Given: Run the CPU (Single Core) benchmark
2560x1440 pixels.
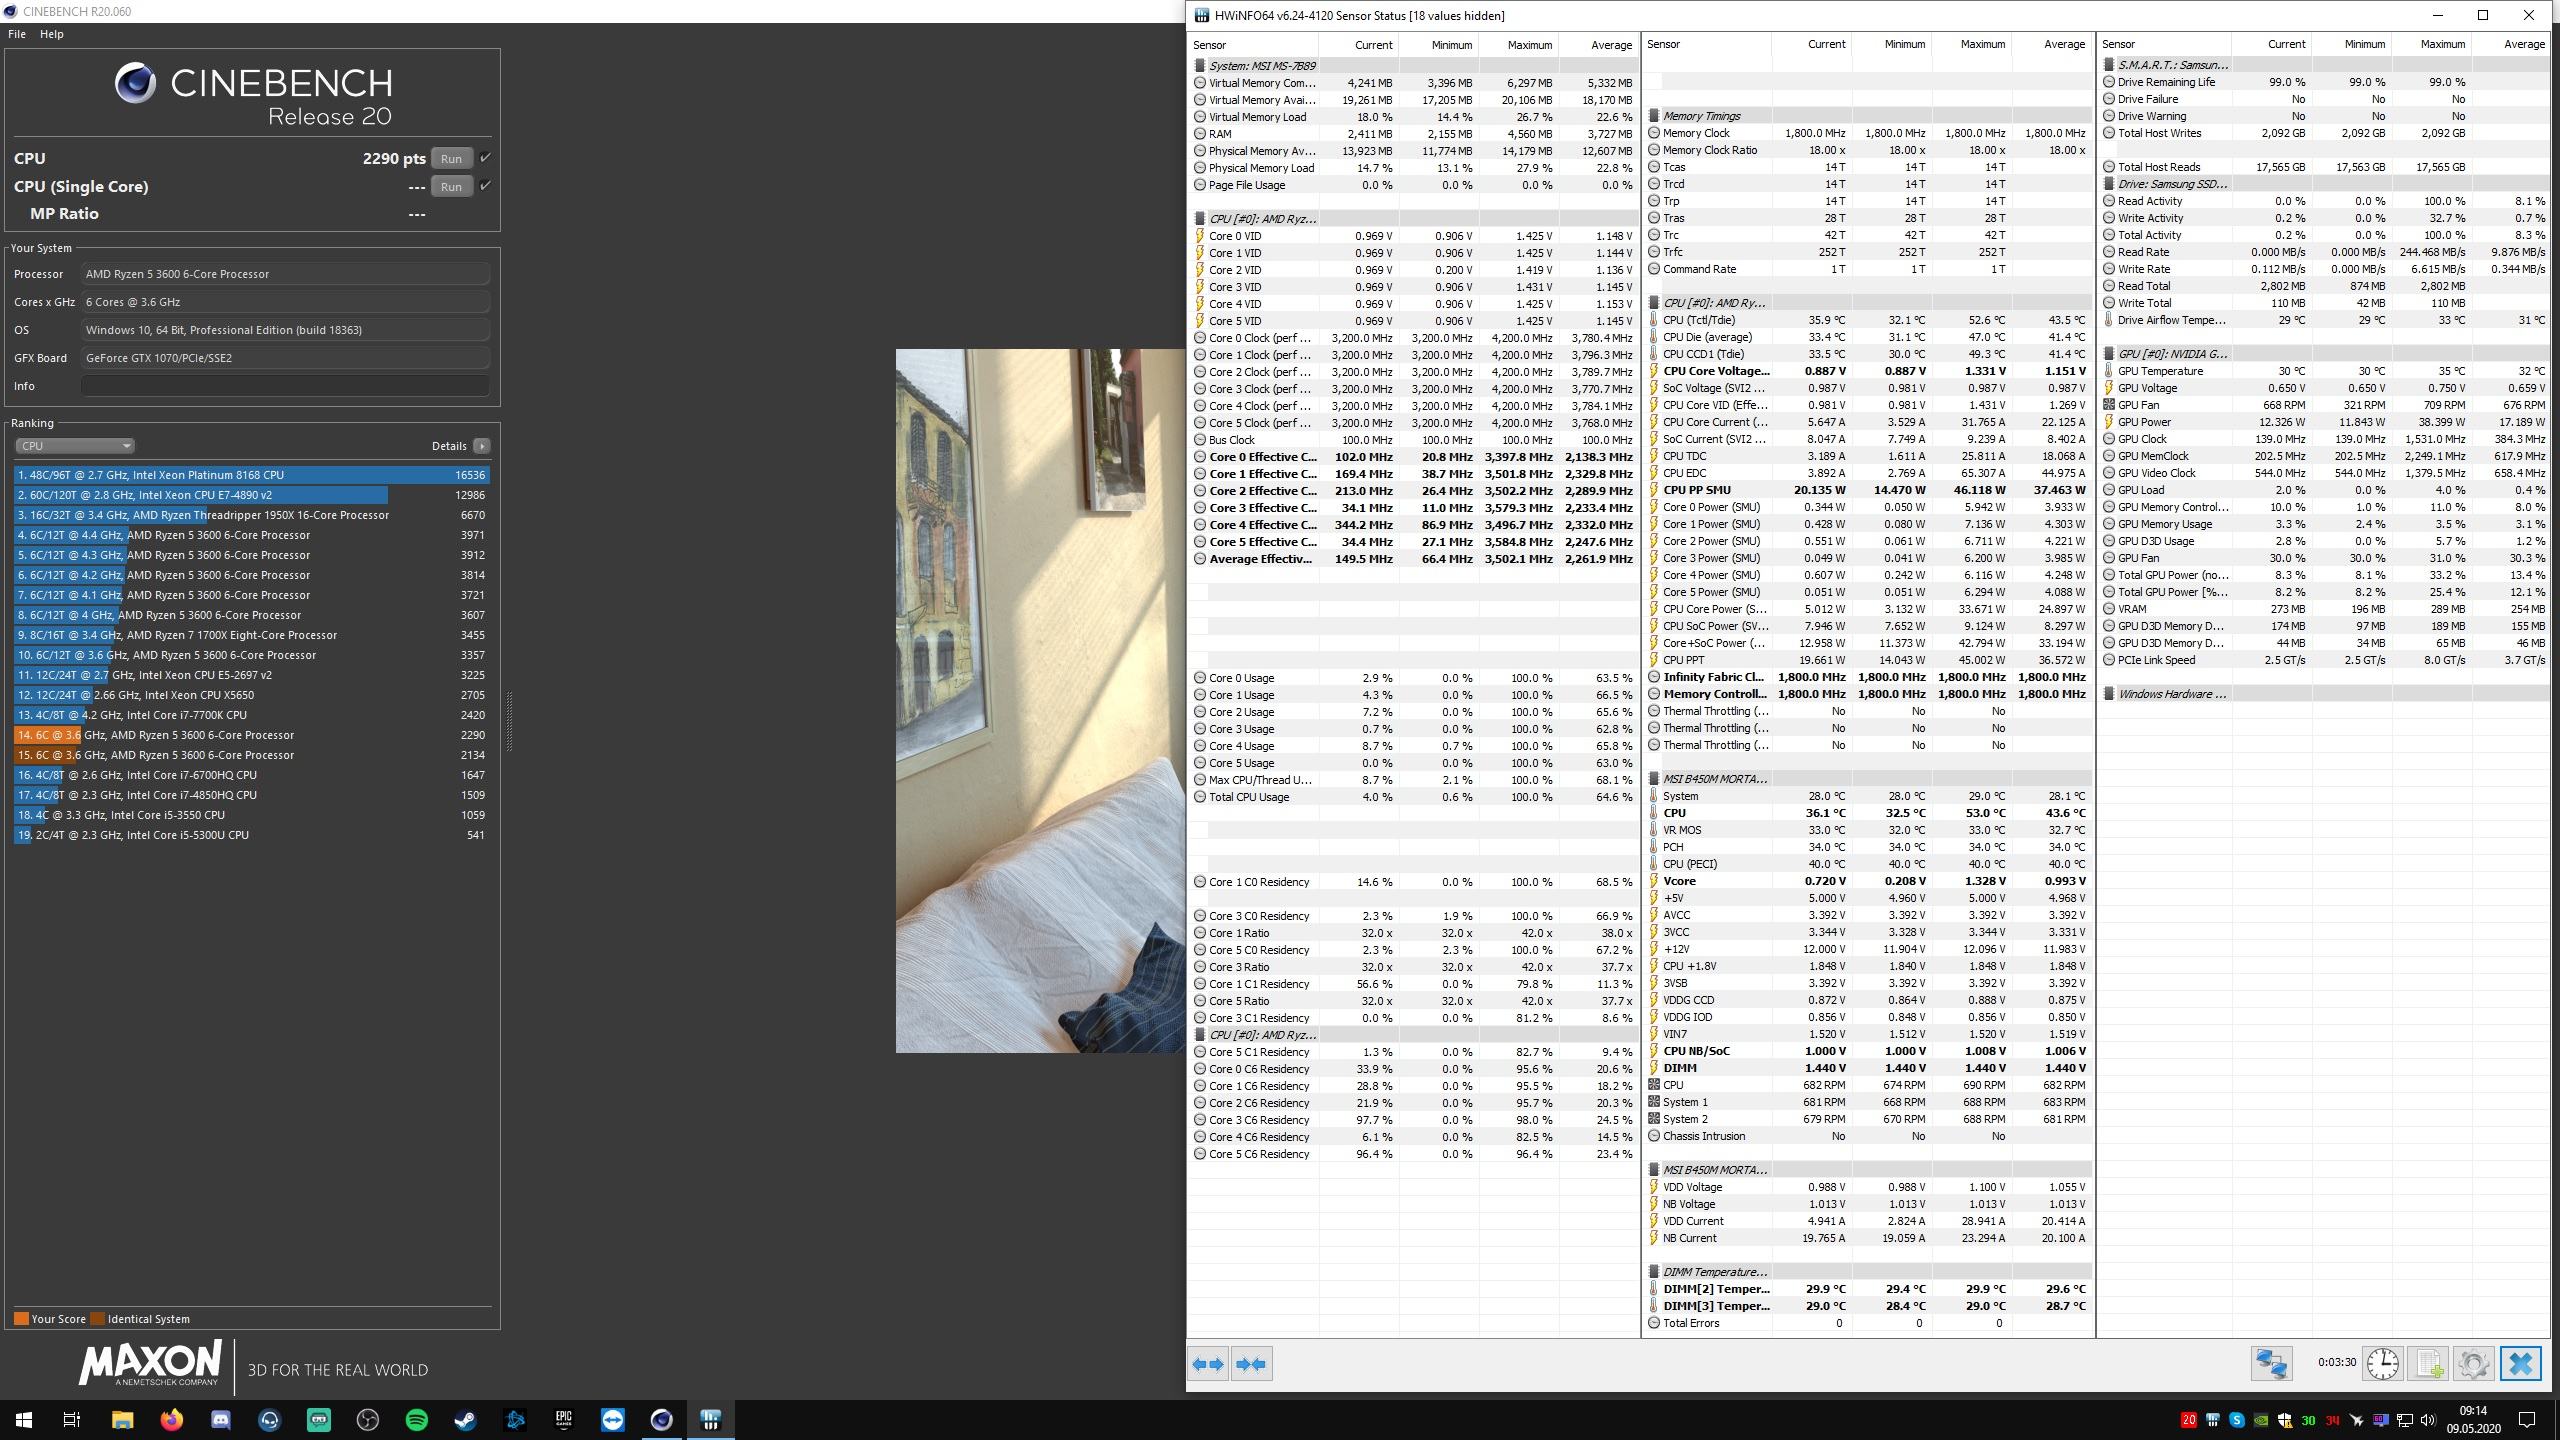Looking at the screenshot, I should point(451,186).
